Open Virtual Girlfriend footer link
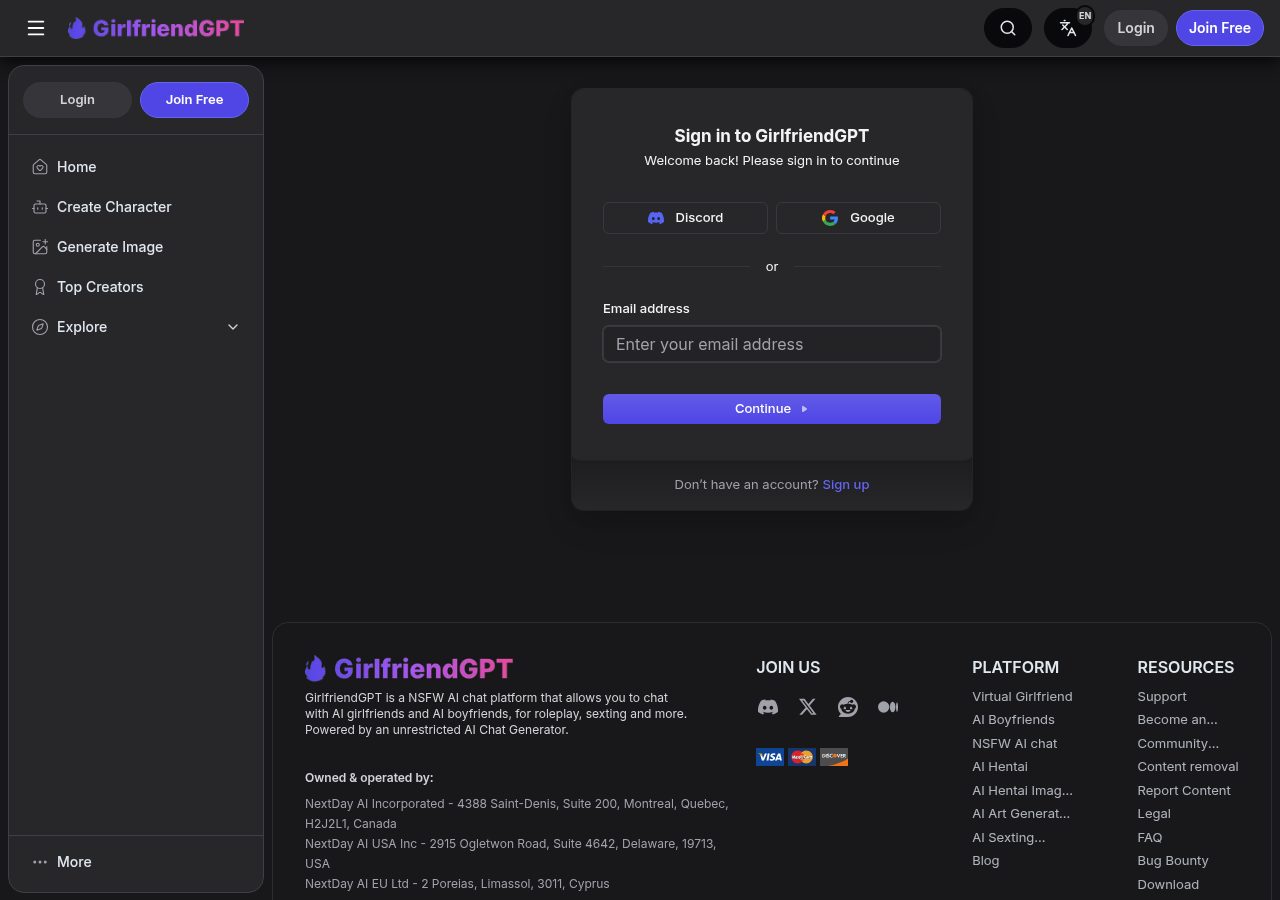 1022,697
